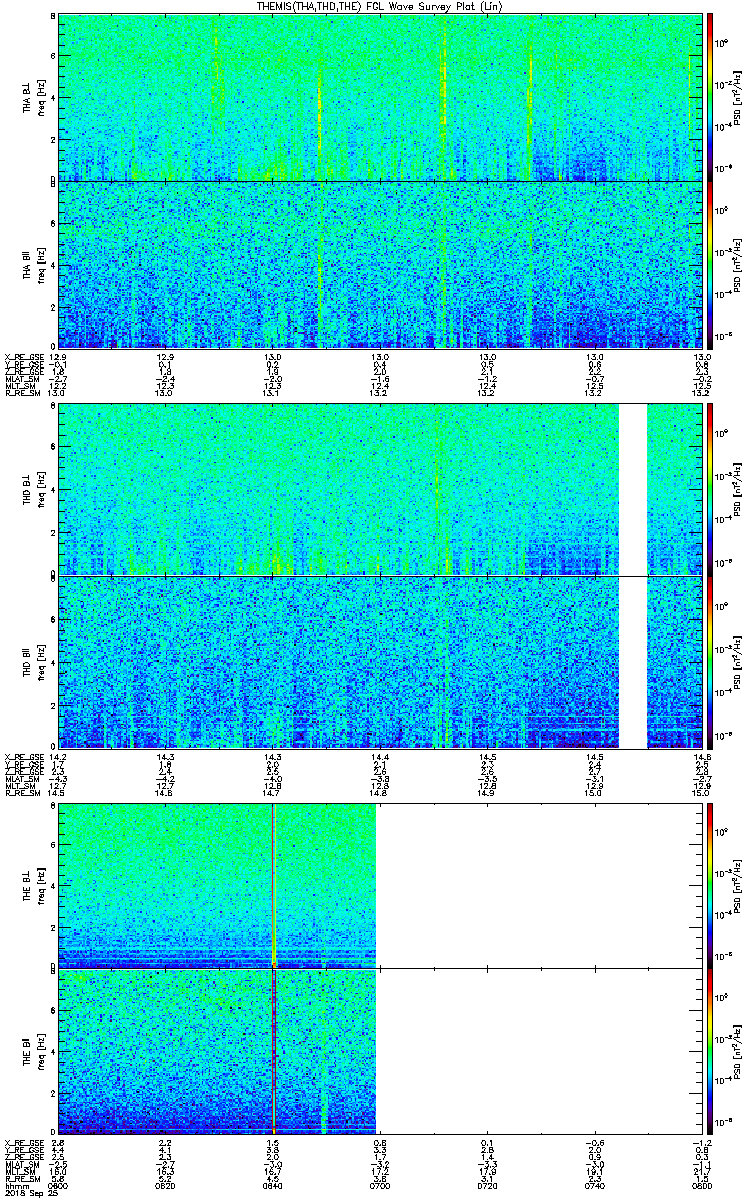The width and height of the screenshot is (750, 1200).
Task: Select the THD B-perpendicular spectrogram panel
Action: (x=379, y=489)
